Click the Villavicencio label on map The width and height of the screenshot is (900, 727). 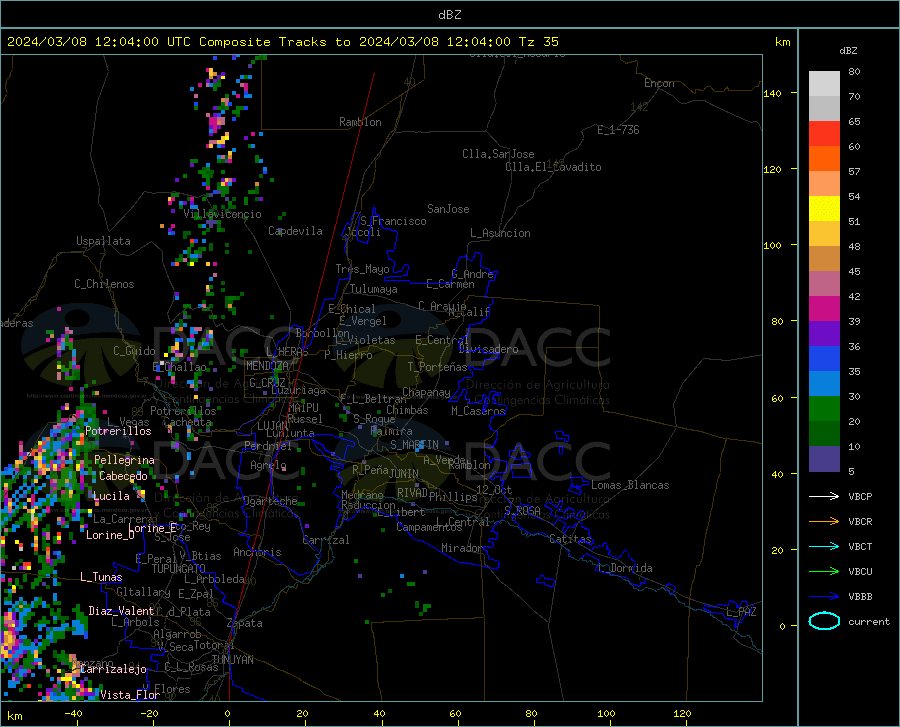222,214
